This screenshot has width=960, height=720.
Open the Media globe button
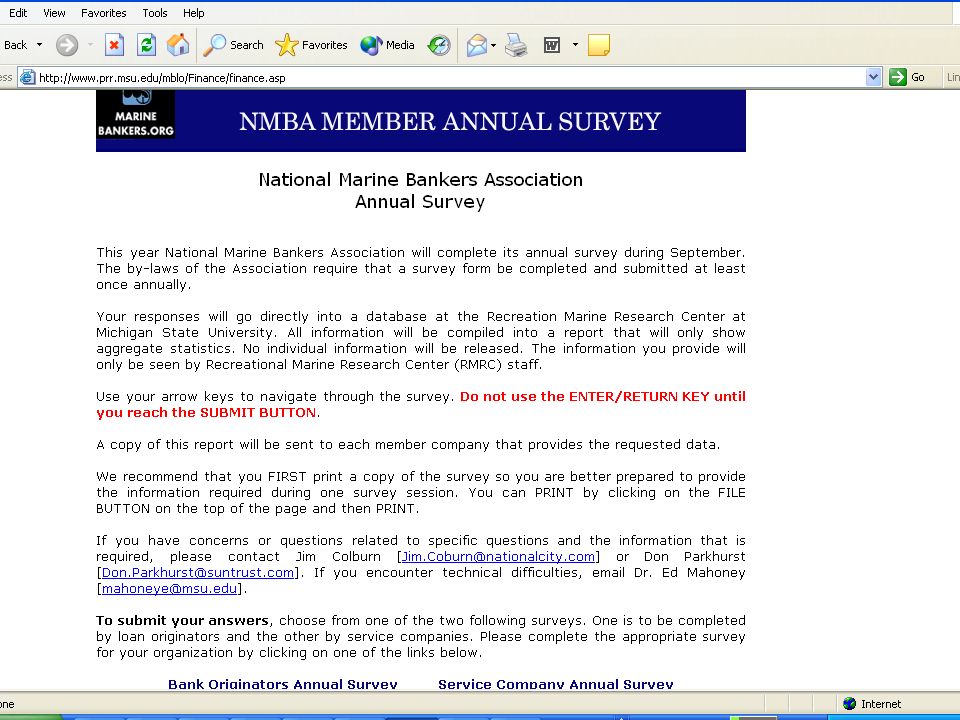coord(387,45)
